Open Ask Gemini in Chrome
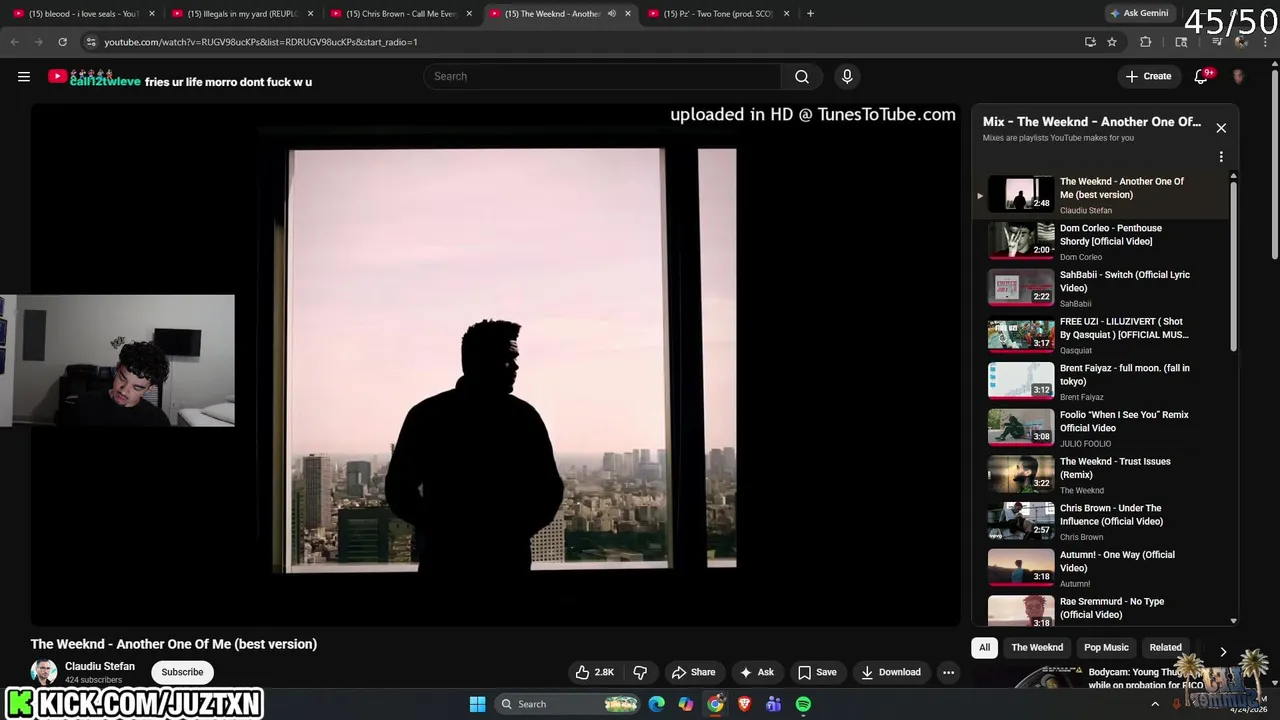Image resolution: width=1280 pixels, height=720 pixels. pyautogui.click(x=1138, y=13)
